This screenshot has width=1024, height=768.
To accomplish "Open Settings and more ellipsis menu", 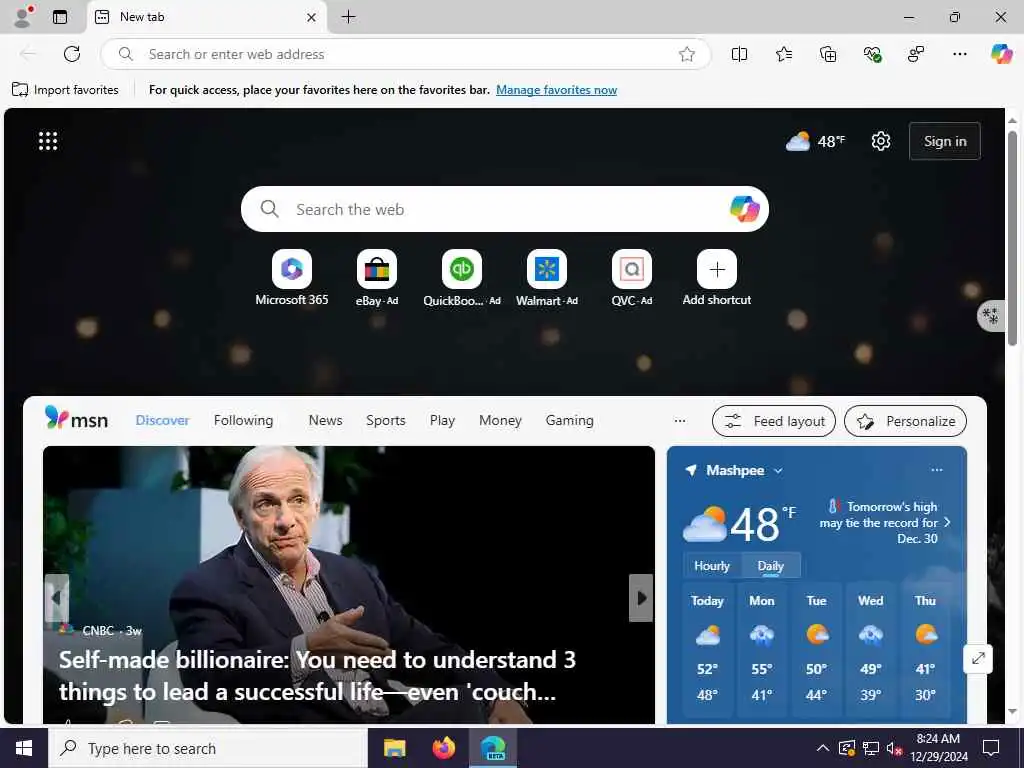I will pyautogui.click(x=960, y=54).
